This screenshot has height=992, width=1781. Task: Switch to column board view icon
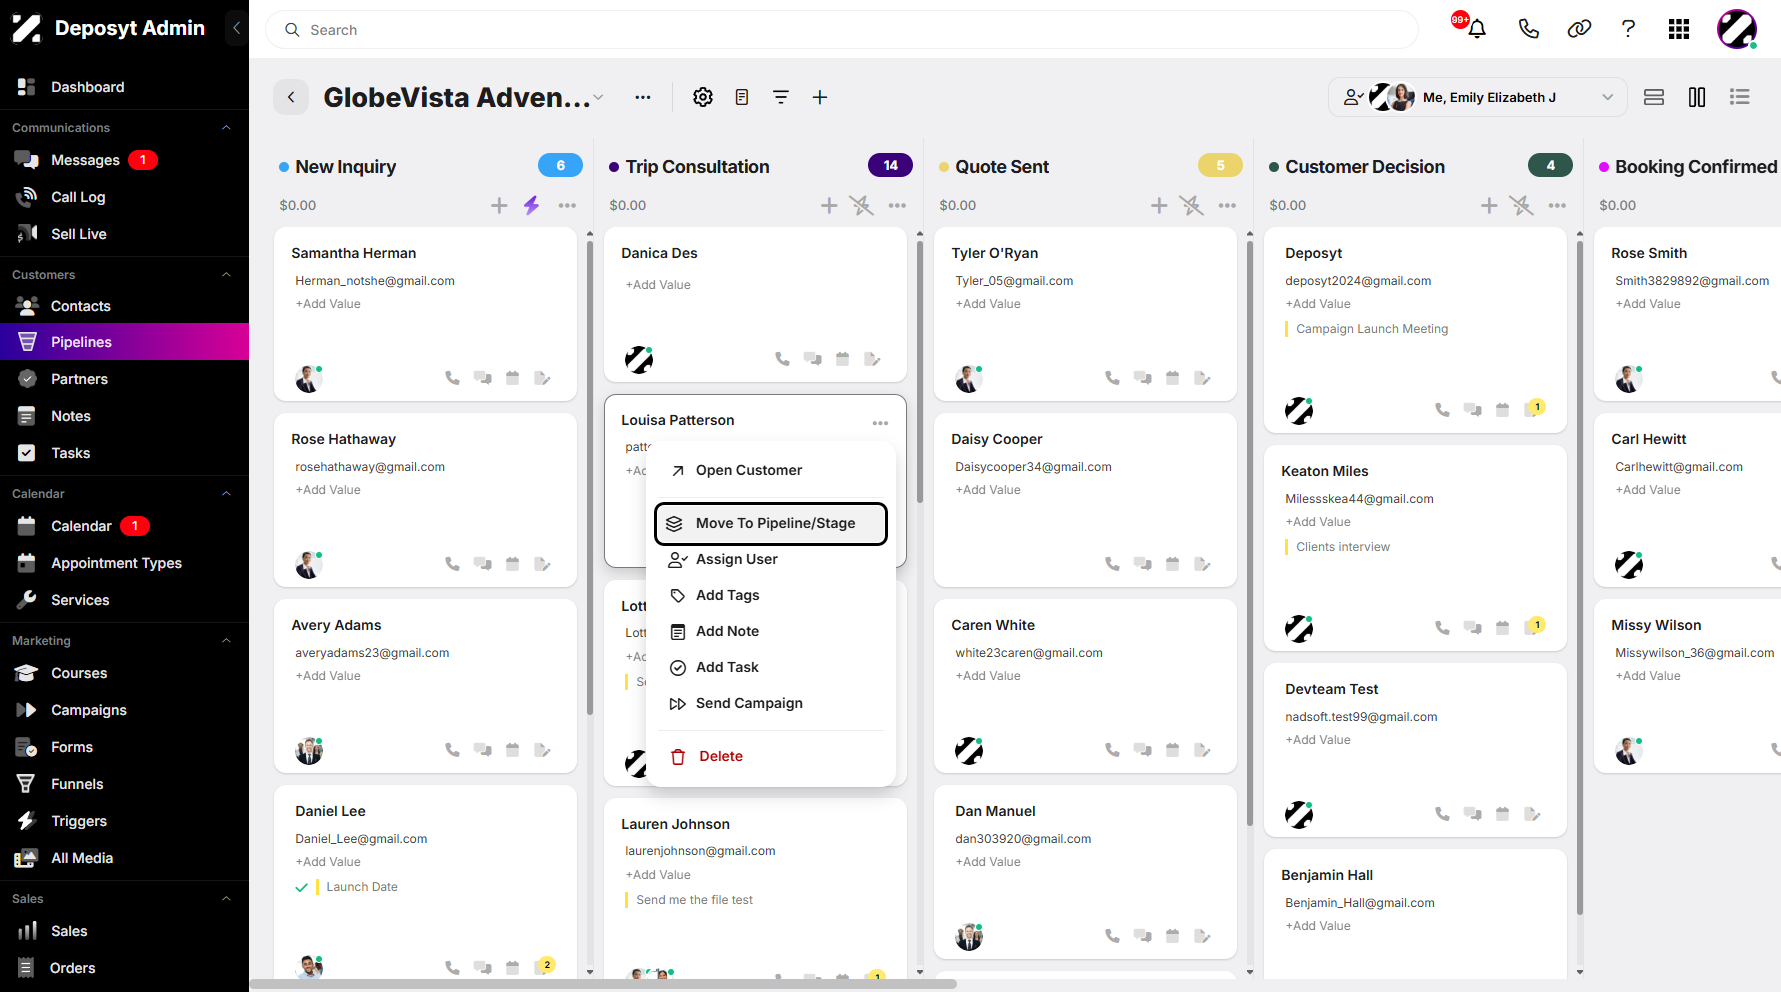[1697, 97]
